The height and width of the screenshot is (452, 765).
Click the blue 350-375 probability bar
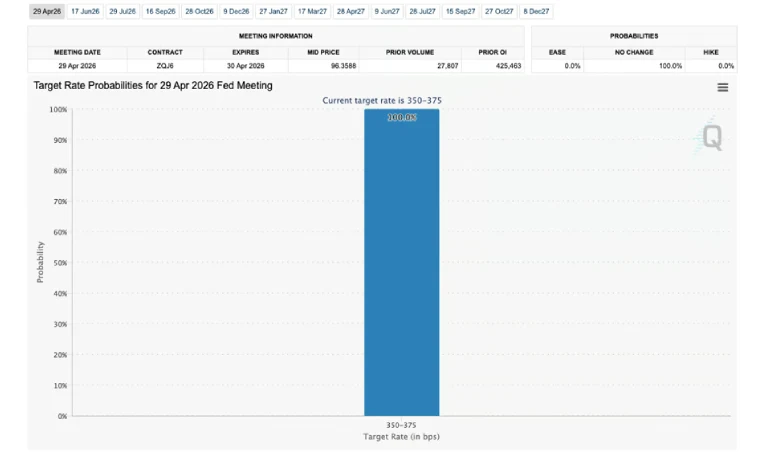pyautogui.click(x=401, y=262)
